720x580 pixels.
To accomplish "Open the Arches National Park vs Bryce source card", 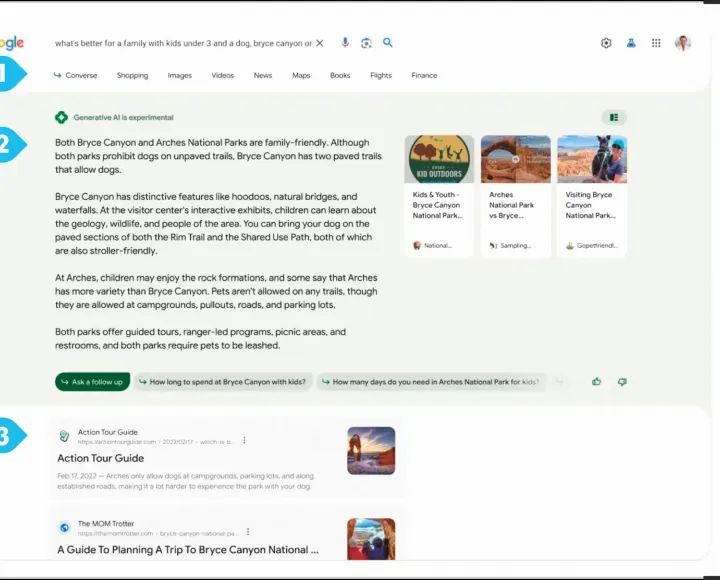I will tap(516, 196).
